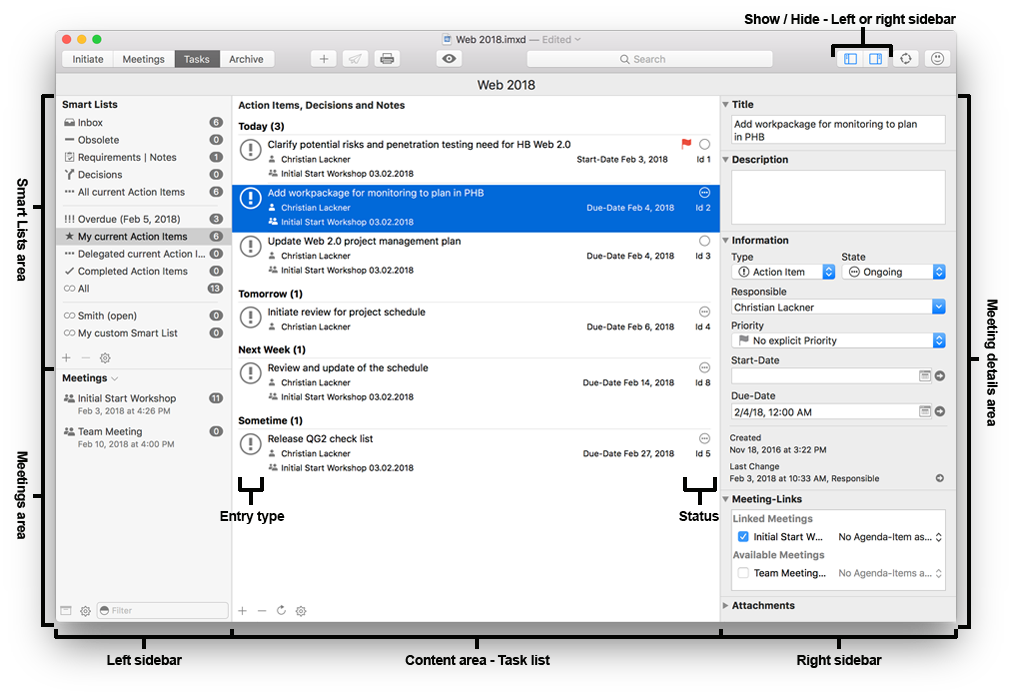Select the Initial Start Workshop meeting
1012x692 pixels.
tap(143, 404)
